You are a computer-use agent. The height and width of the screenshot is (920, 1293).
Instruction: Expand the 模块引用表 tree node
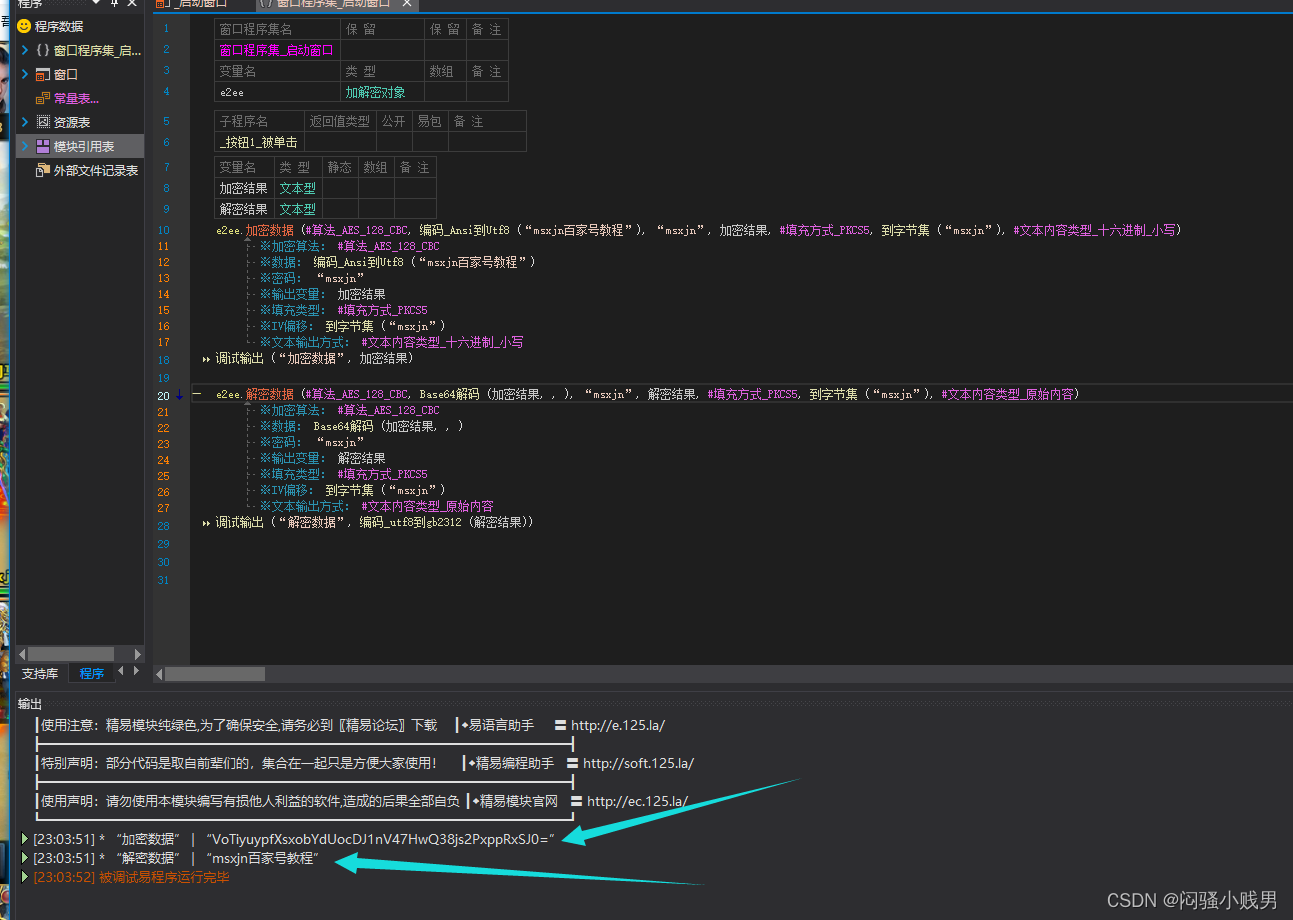click(x=24, y=146)
